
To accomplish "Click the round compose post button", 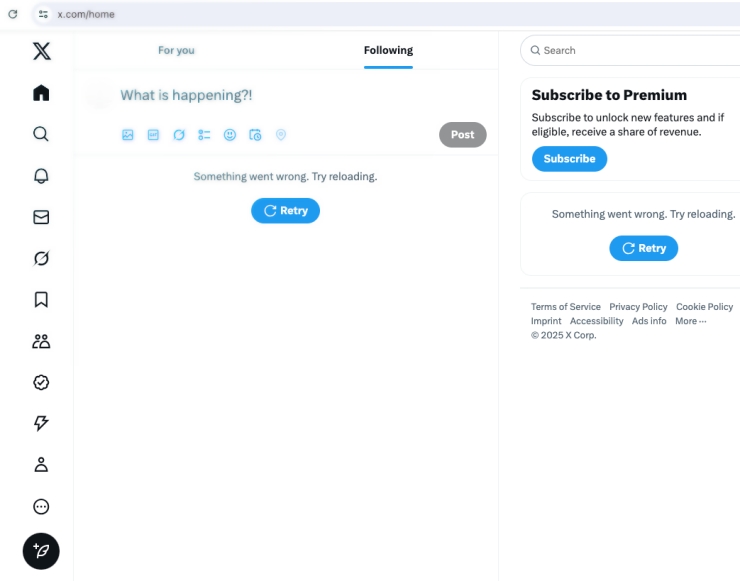I will point(41,551).
